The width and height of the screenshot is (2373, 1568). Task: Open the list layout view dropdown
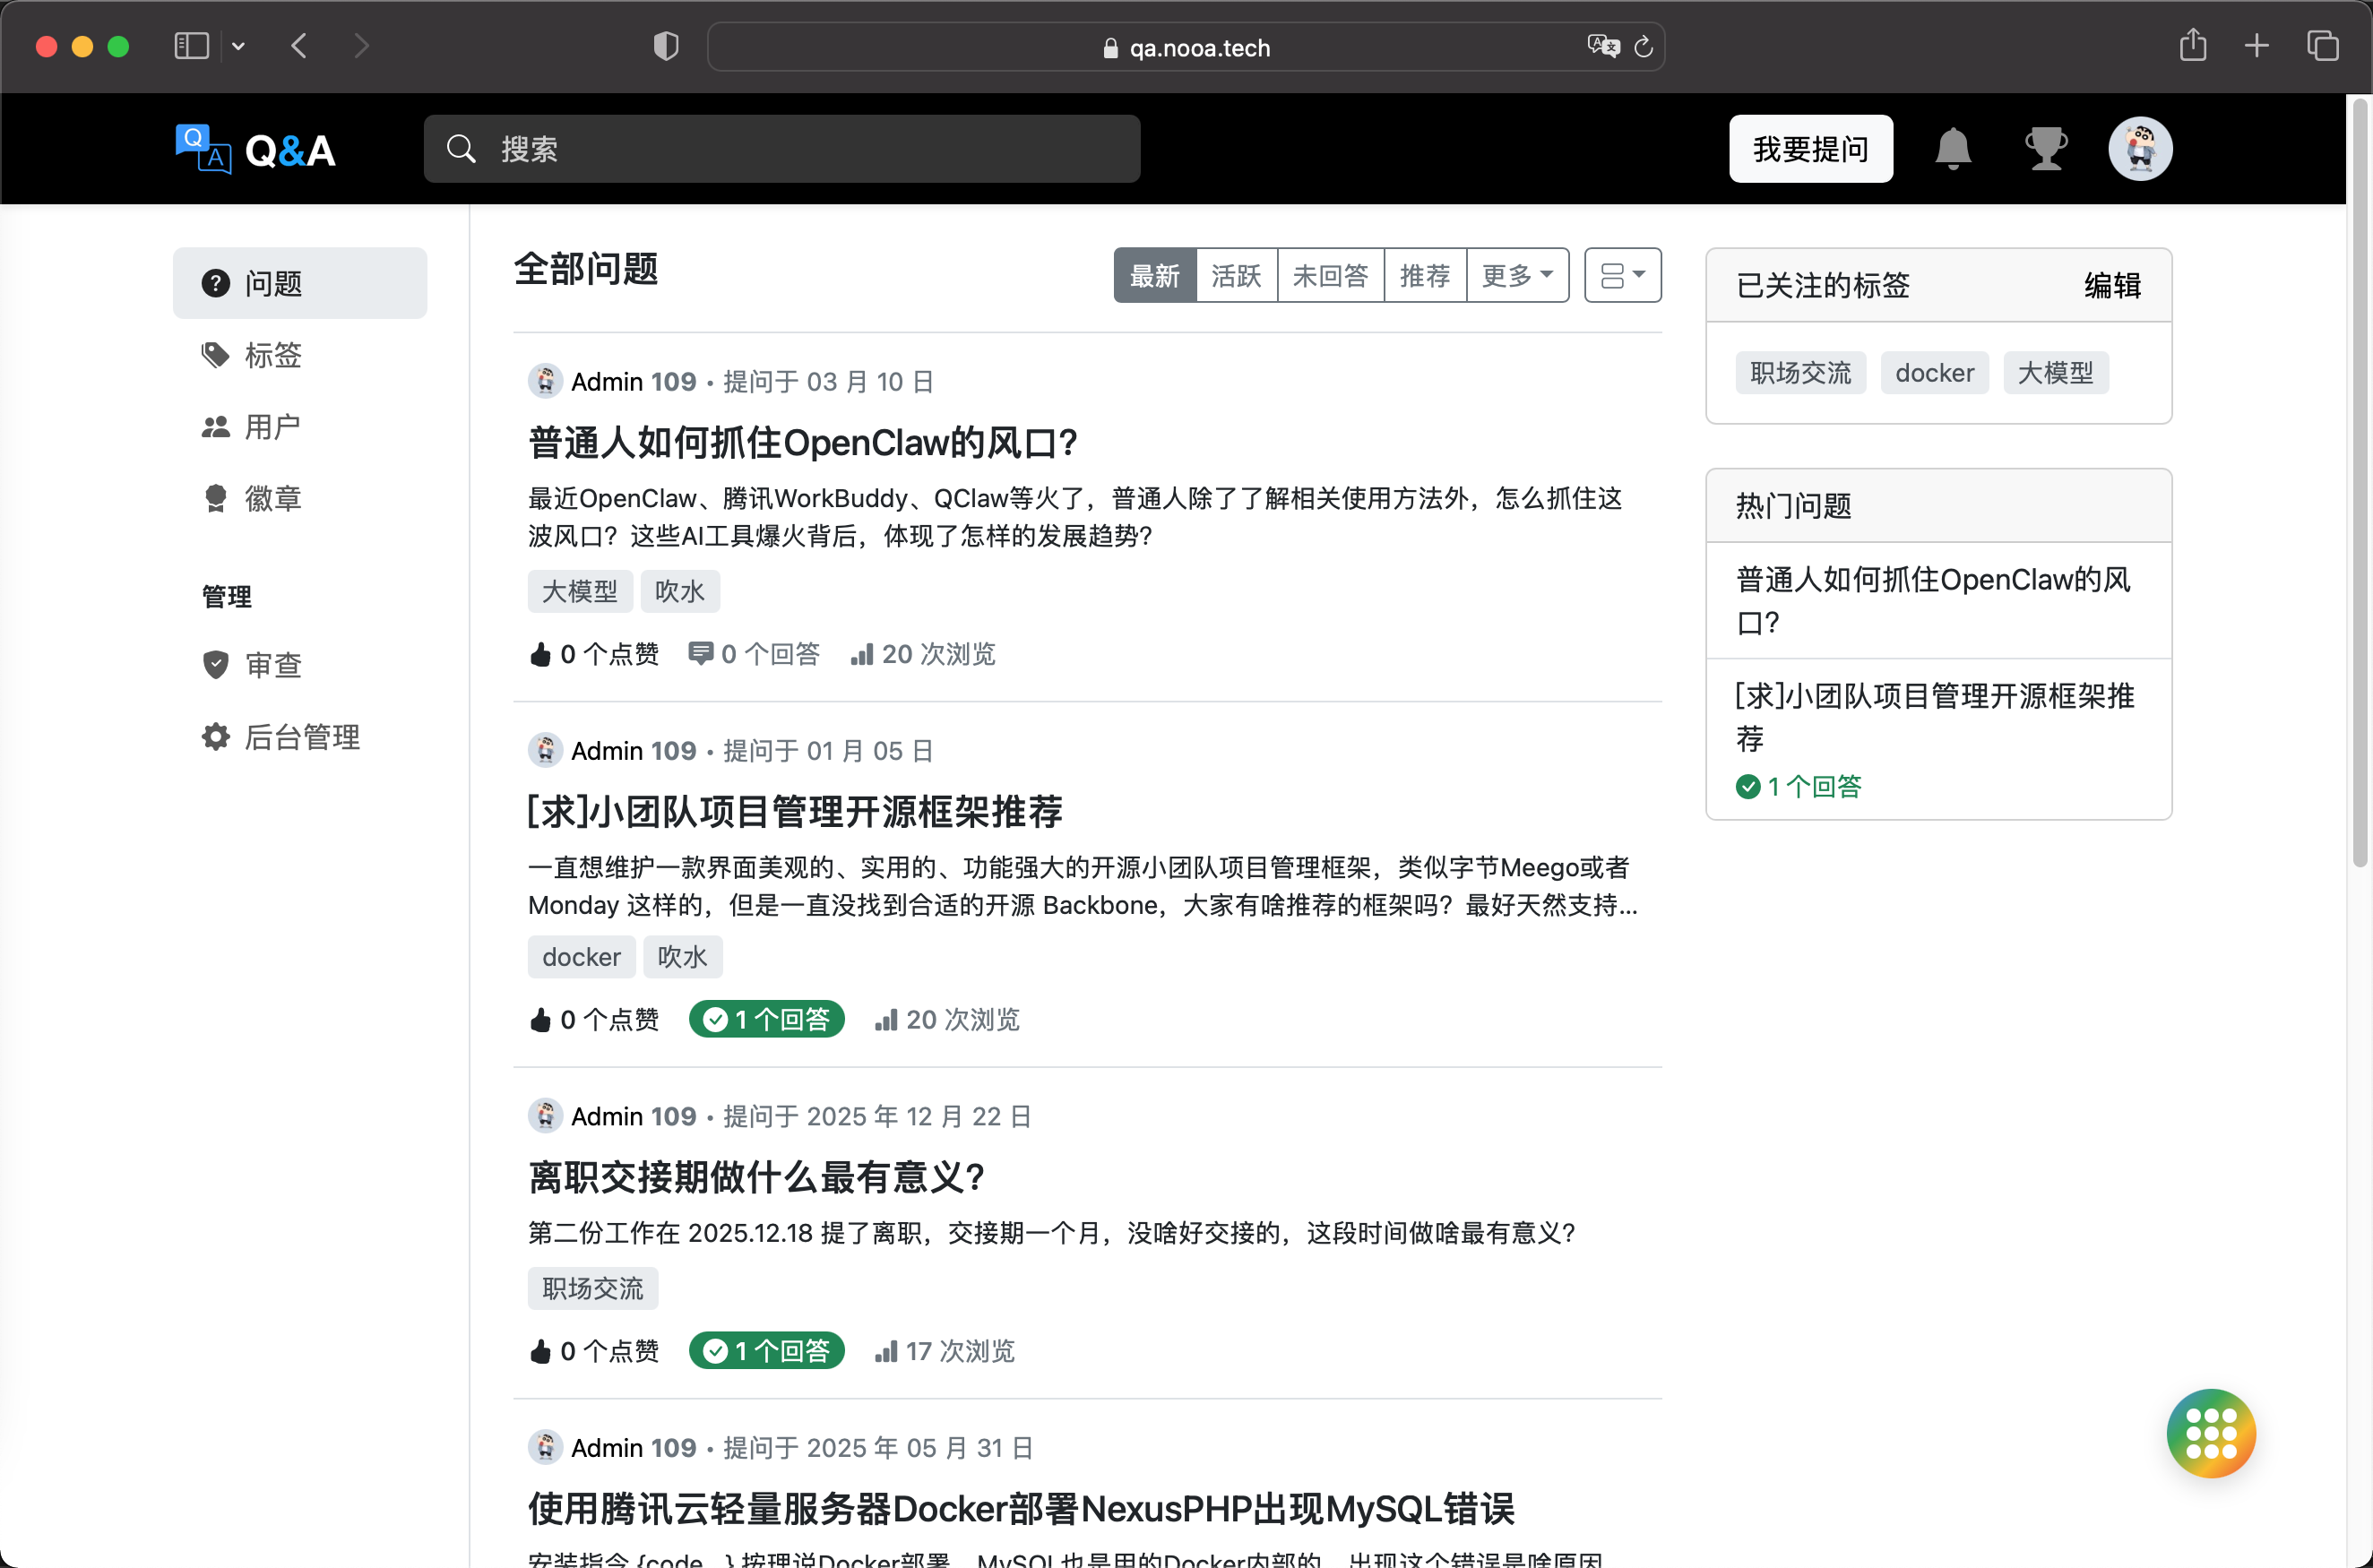(1622, 275)
